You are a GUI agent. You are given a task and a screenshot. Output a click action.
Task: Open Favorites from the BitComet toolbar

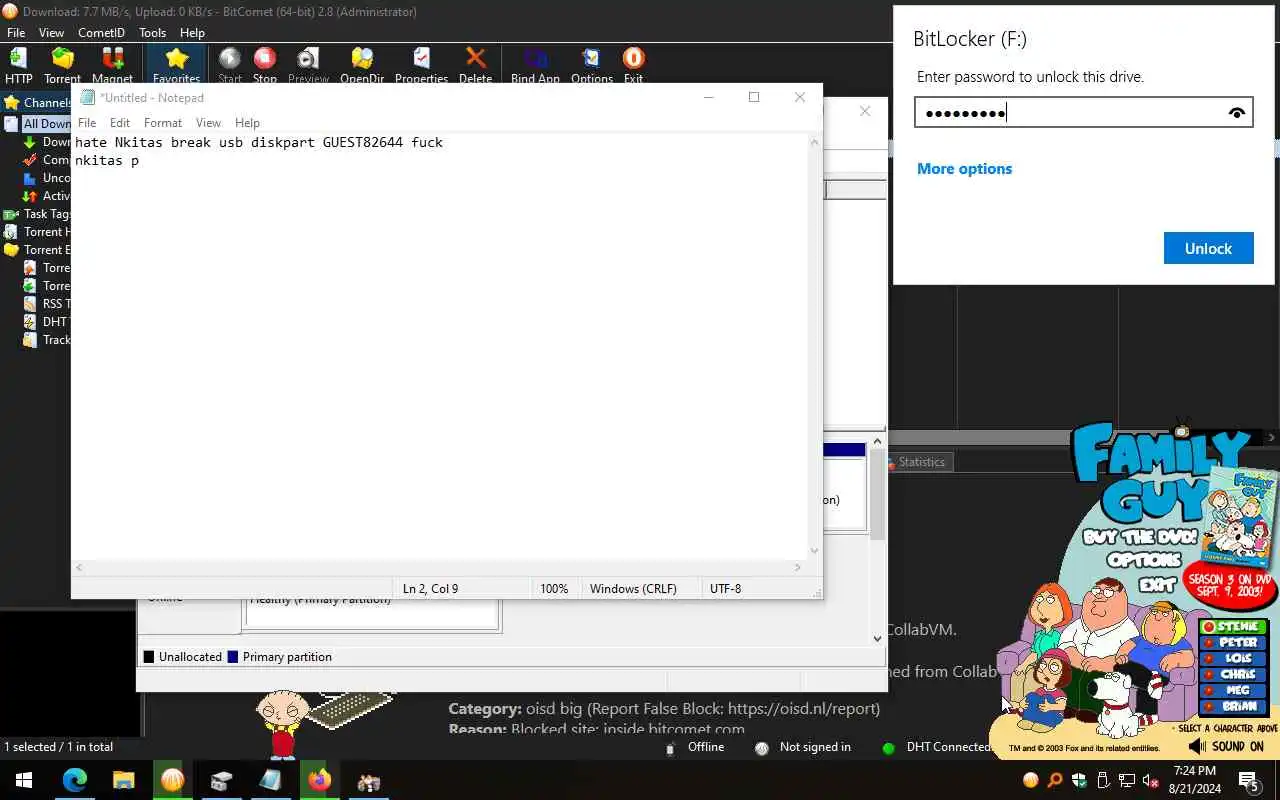point(176,65)
